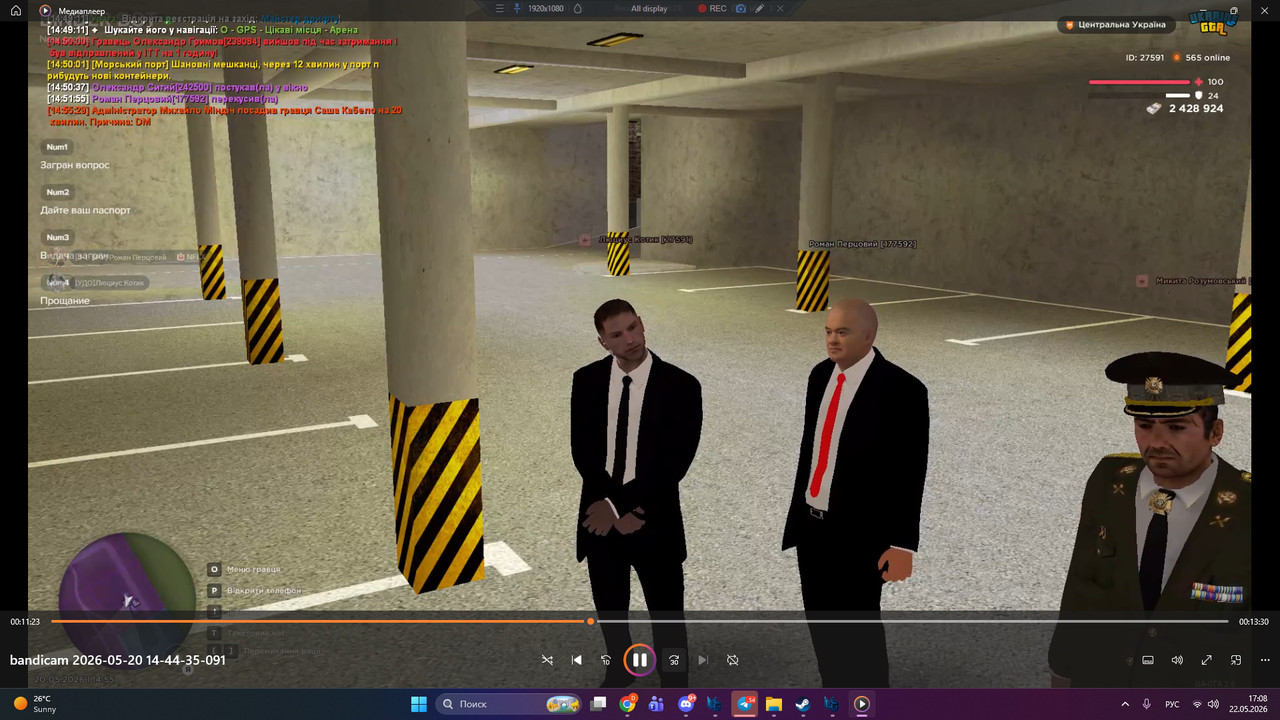
Task: Open Windows Start menu
Action: click(419, 704)
